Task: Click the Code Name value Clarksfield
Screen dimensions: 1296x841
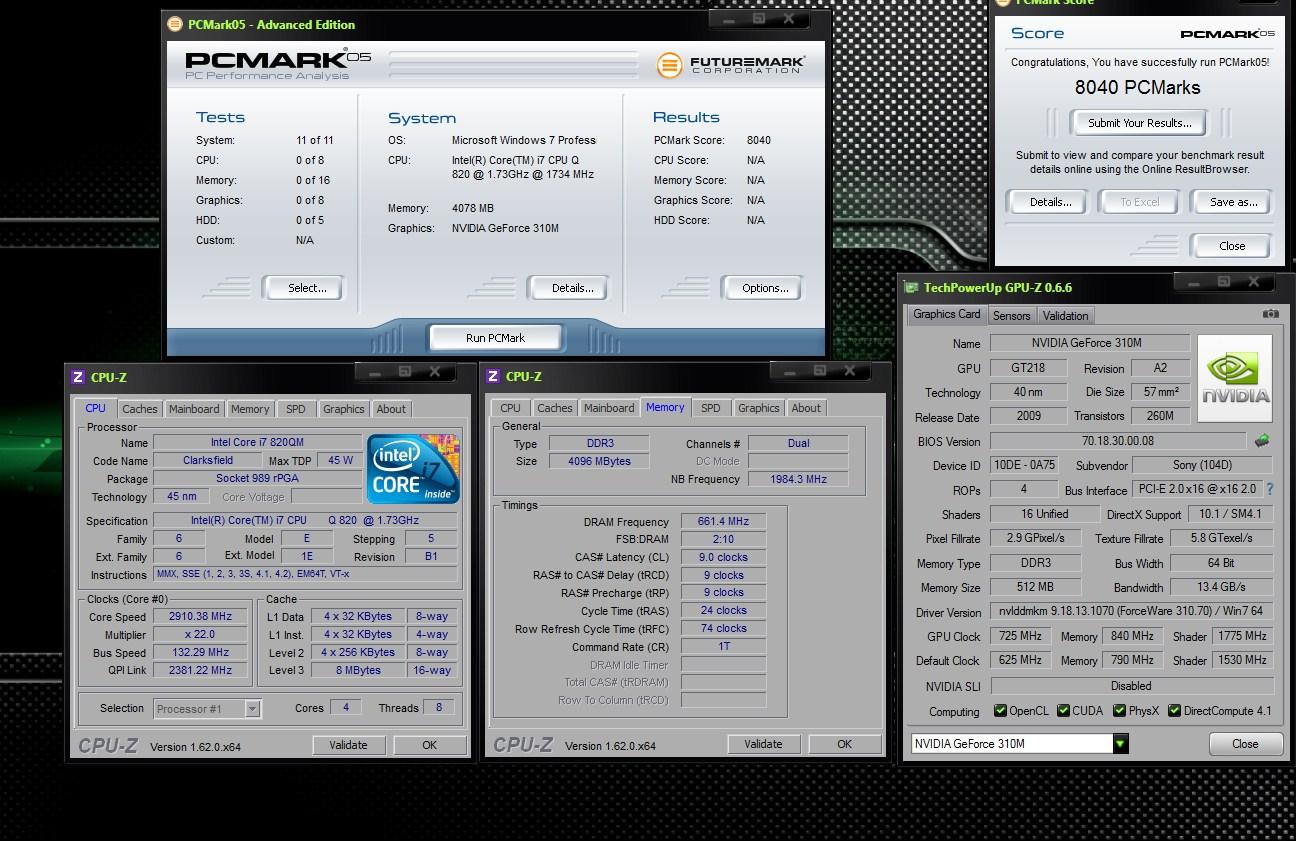Action: pyautogui.click(x=208, y=461)
